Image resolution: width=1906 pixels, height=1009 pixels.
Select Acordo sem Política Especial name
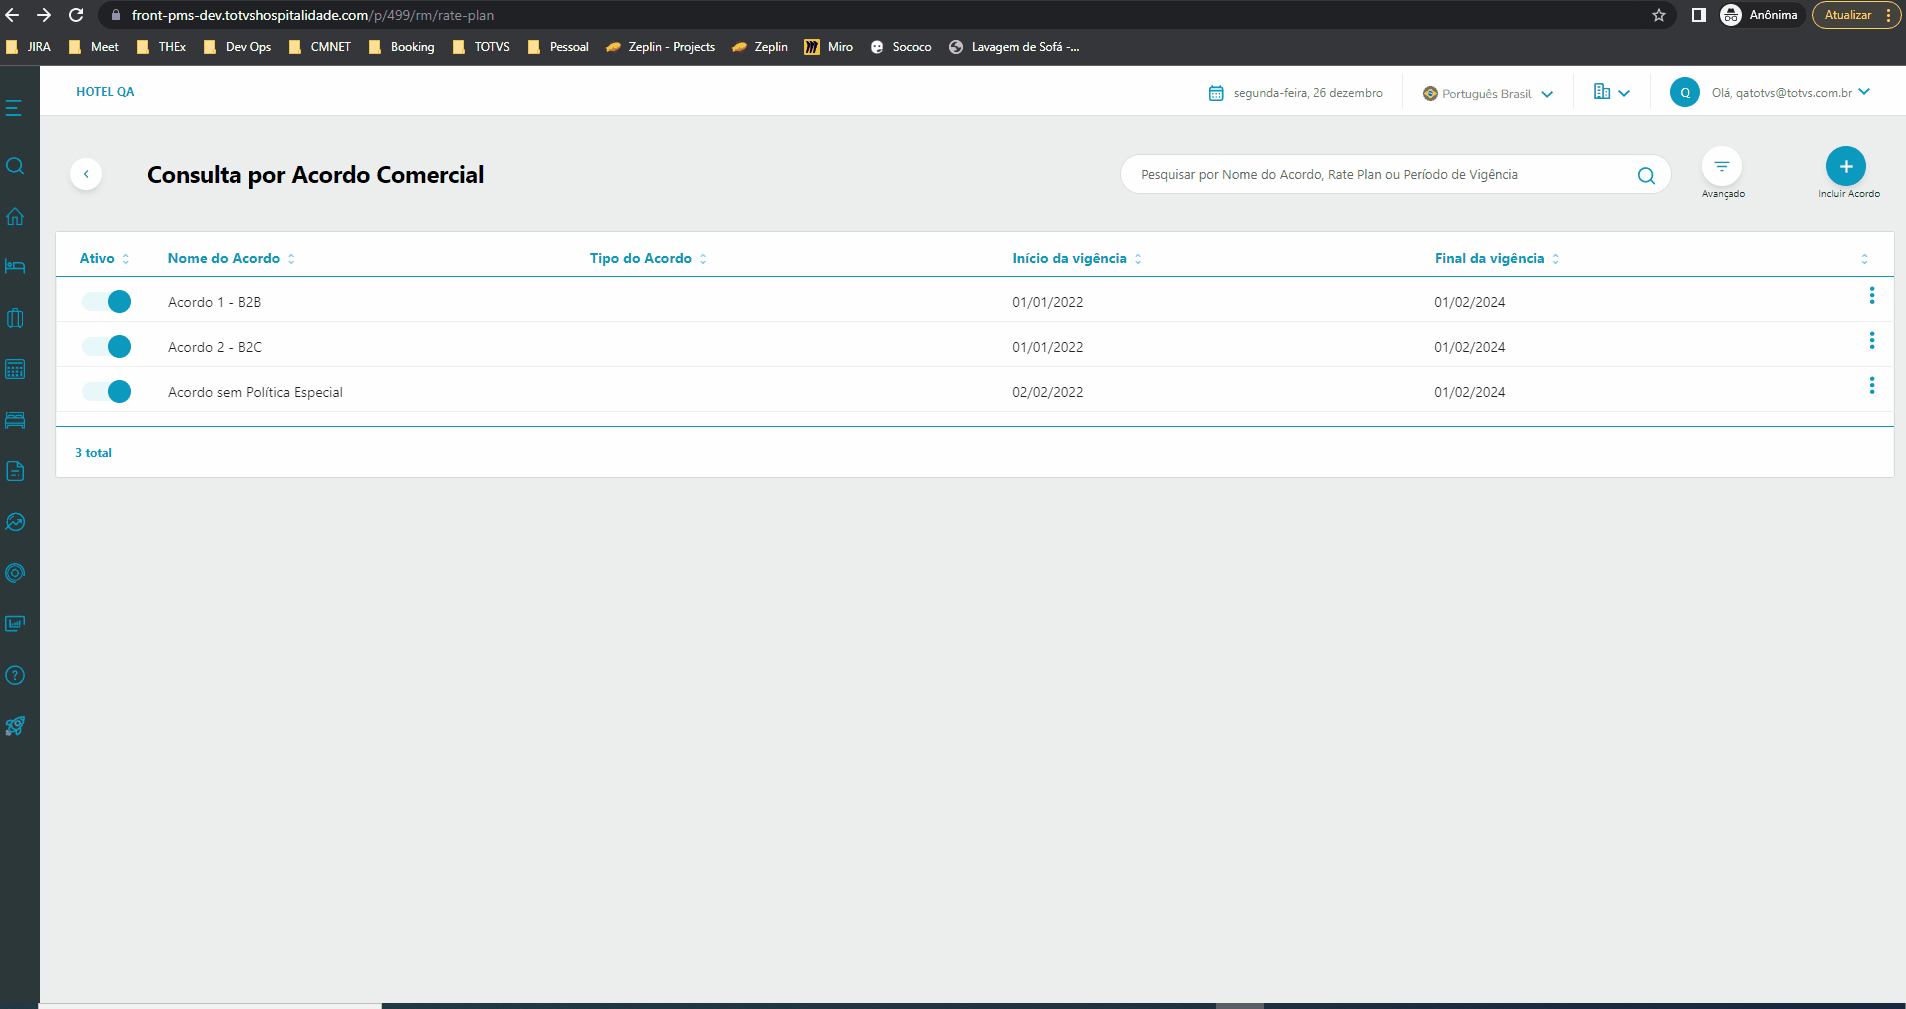tap(255, 392)
